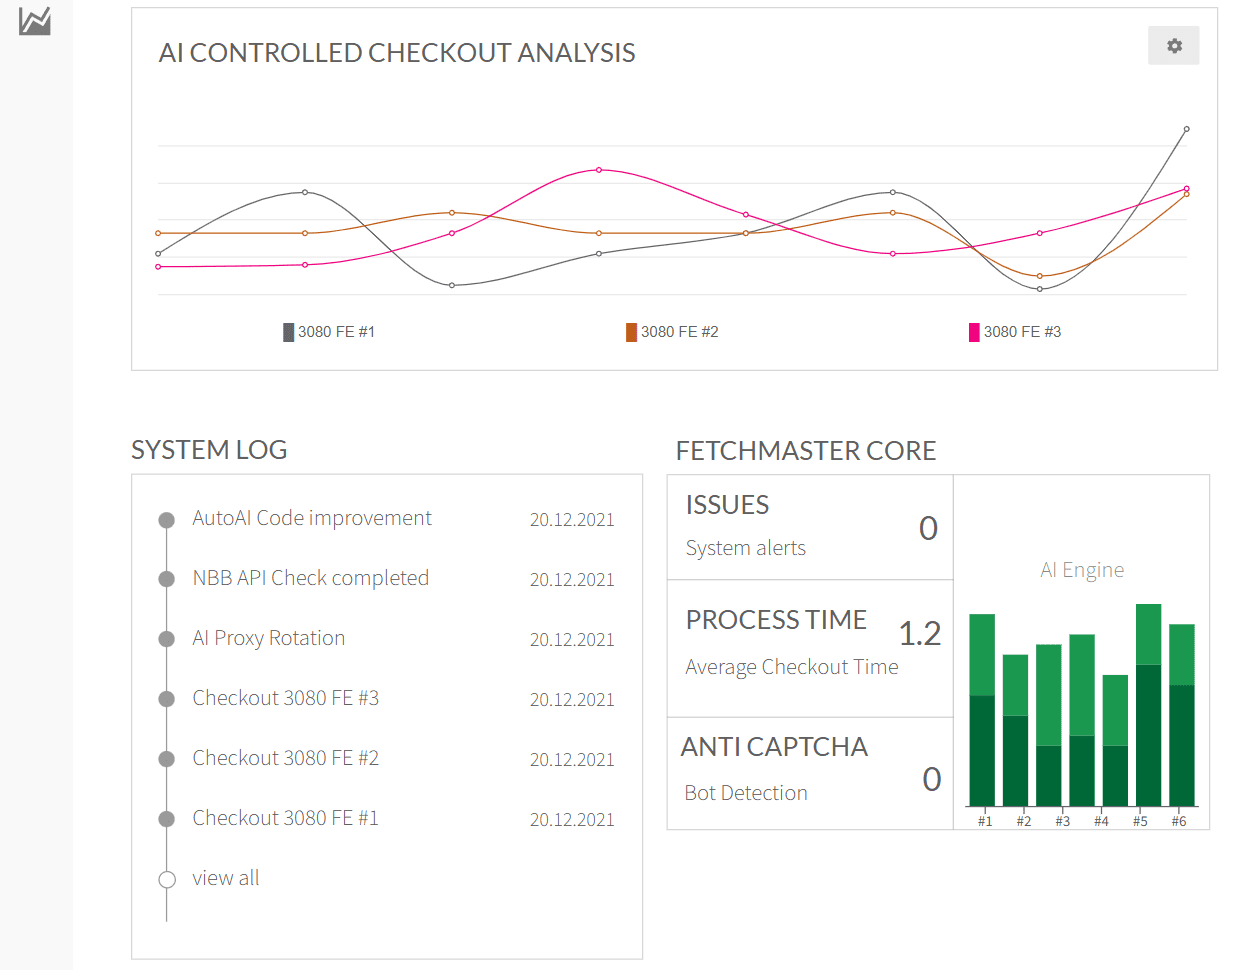The height and width of the screenshot is (970, 1256).
Task: Open the NBB API Check completed entry
Action: 310,578
